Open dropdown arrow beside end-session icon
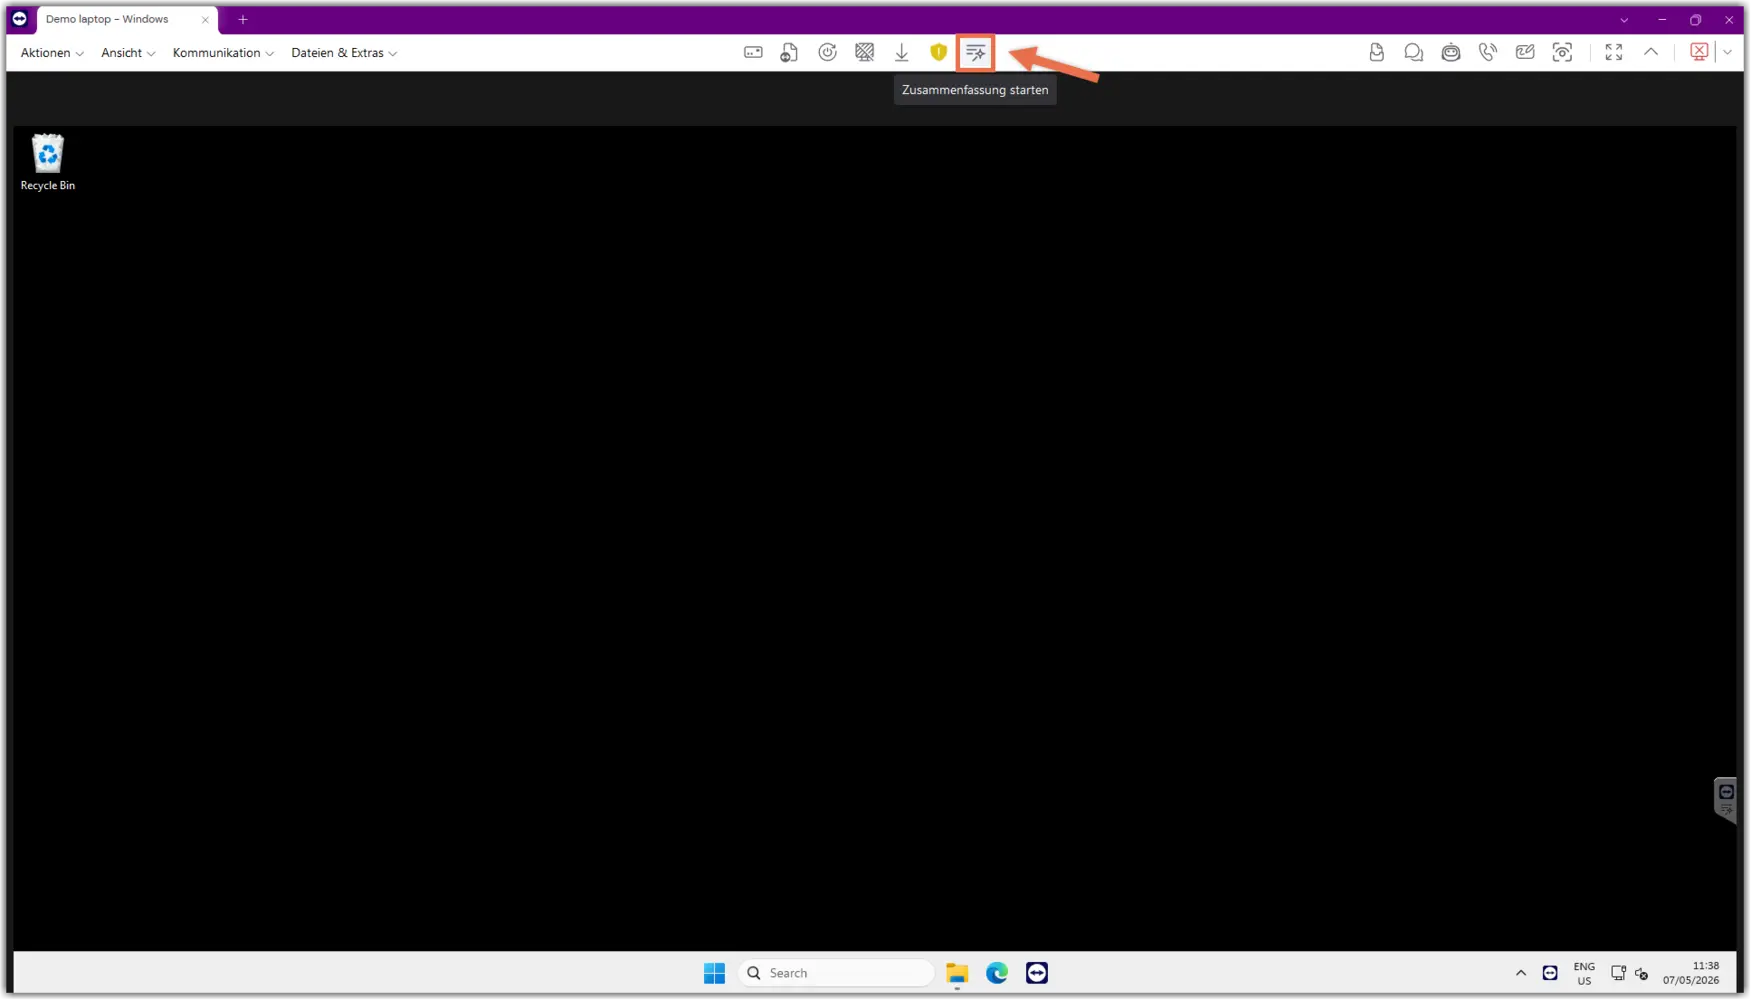The width and height of the screenshot is (1751, 1000). point(1728,53)
